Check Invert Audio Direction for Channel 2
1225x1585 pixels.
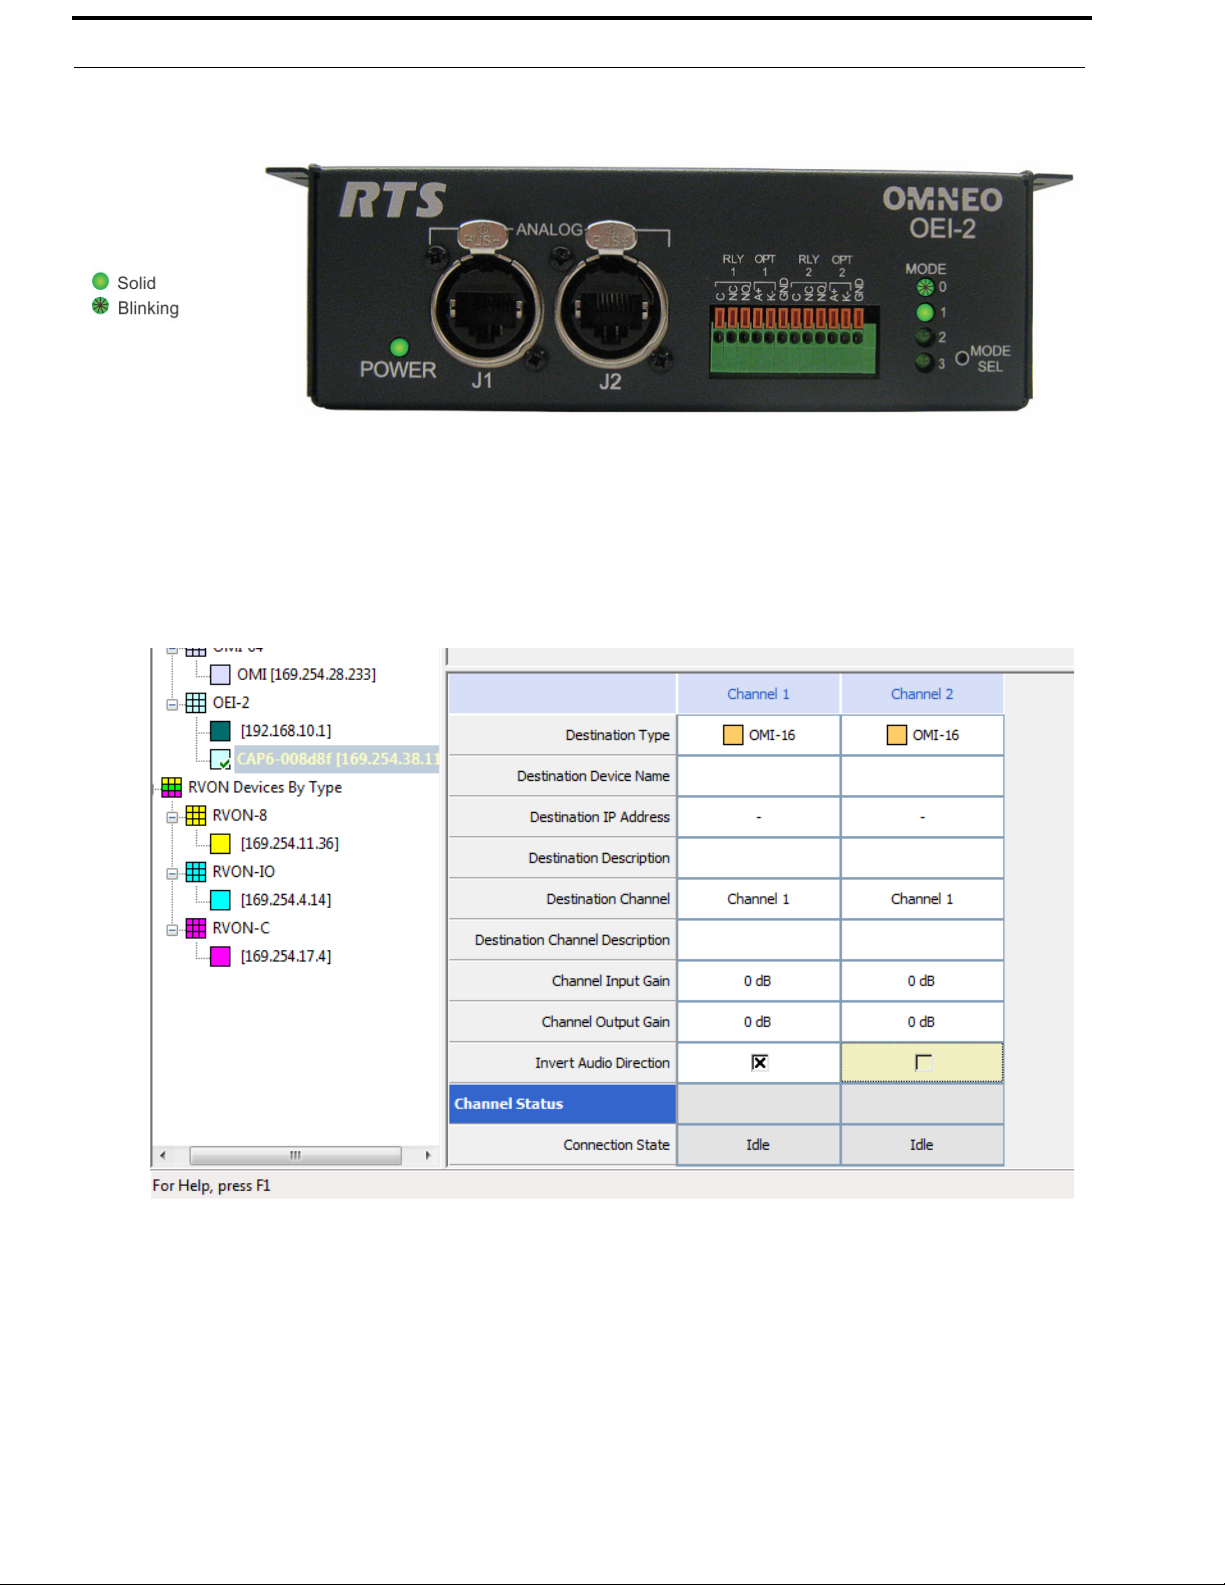(x=923, y=1062)
